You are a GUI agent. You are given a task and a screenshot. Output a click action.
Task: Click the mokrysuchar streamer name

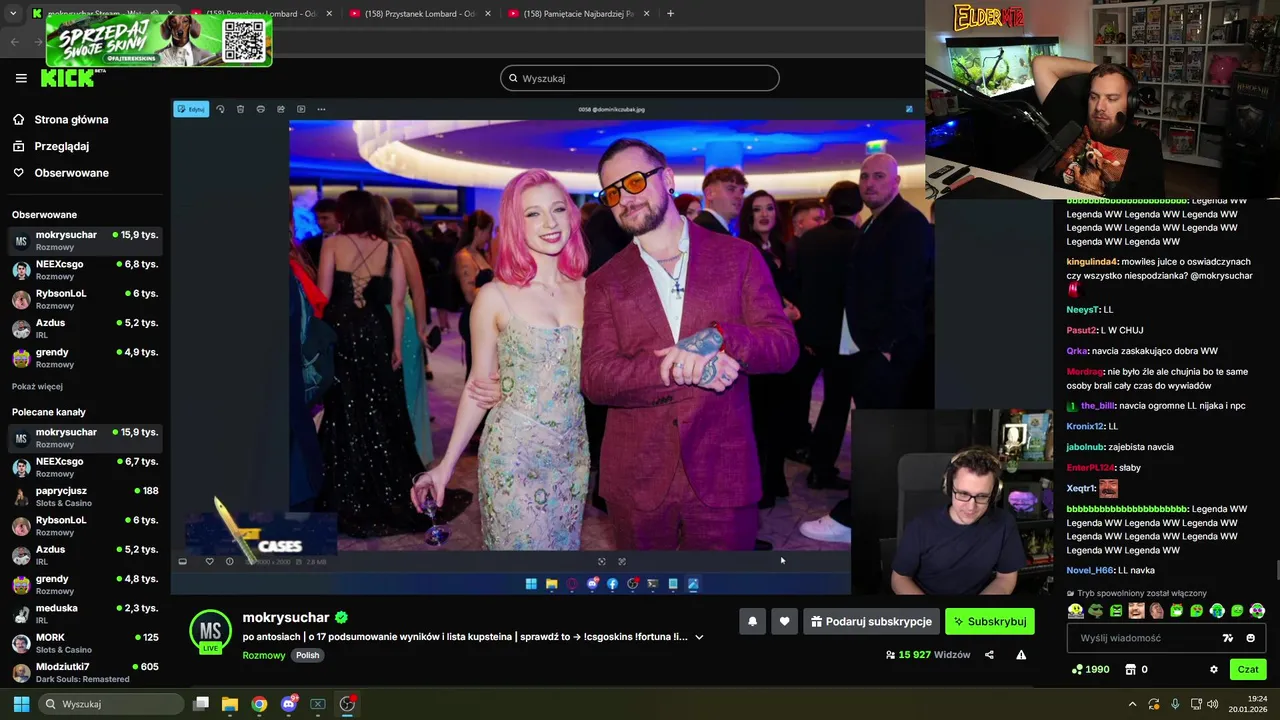(286, 617)
